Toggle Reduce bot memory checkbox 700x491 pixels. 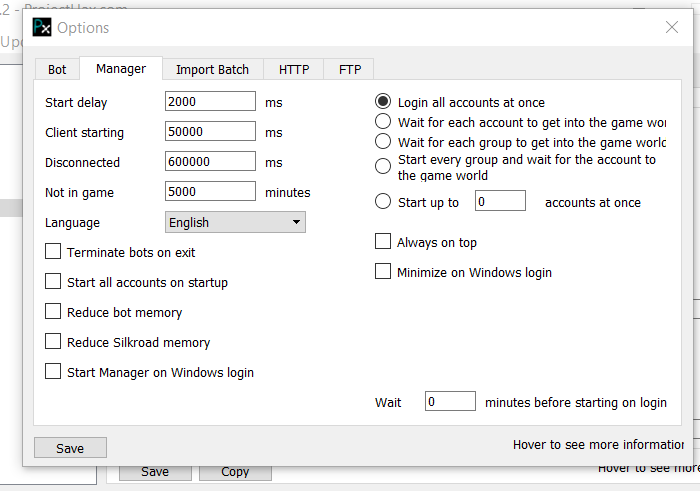click(53, 312)
